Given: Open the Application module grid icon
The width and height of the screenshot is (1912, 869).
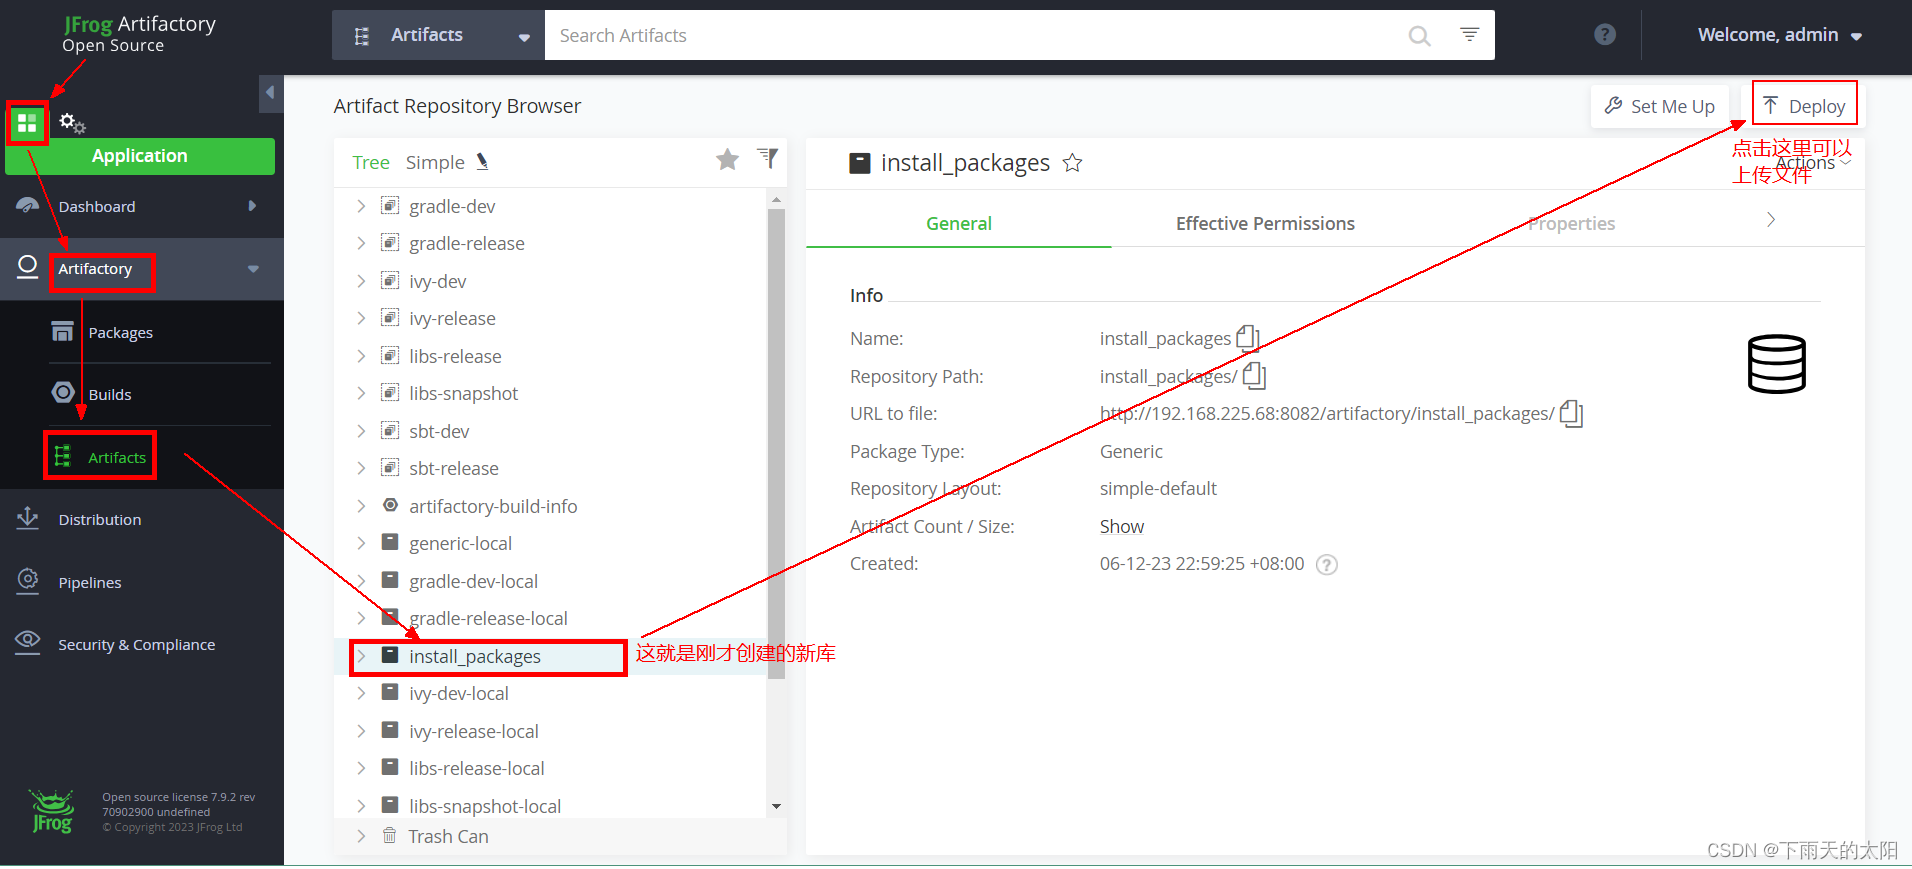Looking at the screenshot, I should tap(27, 123).
